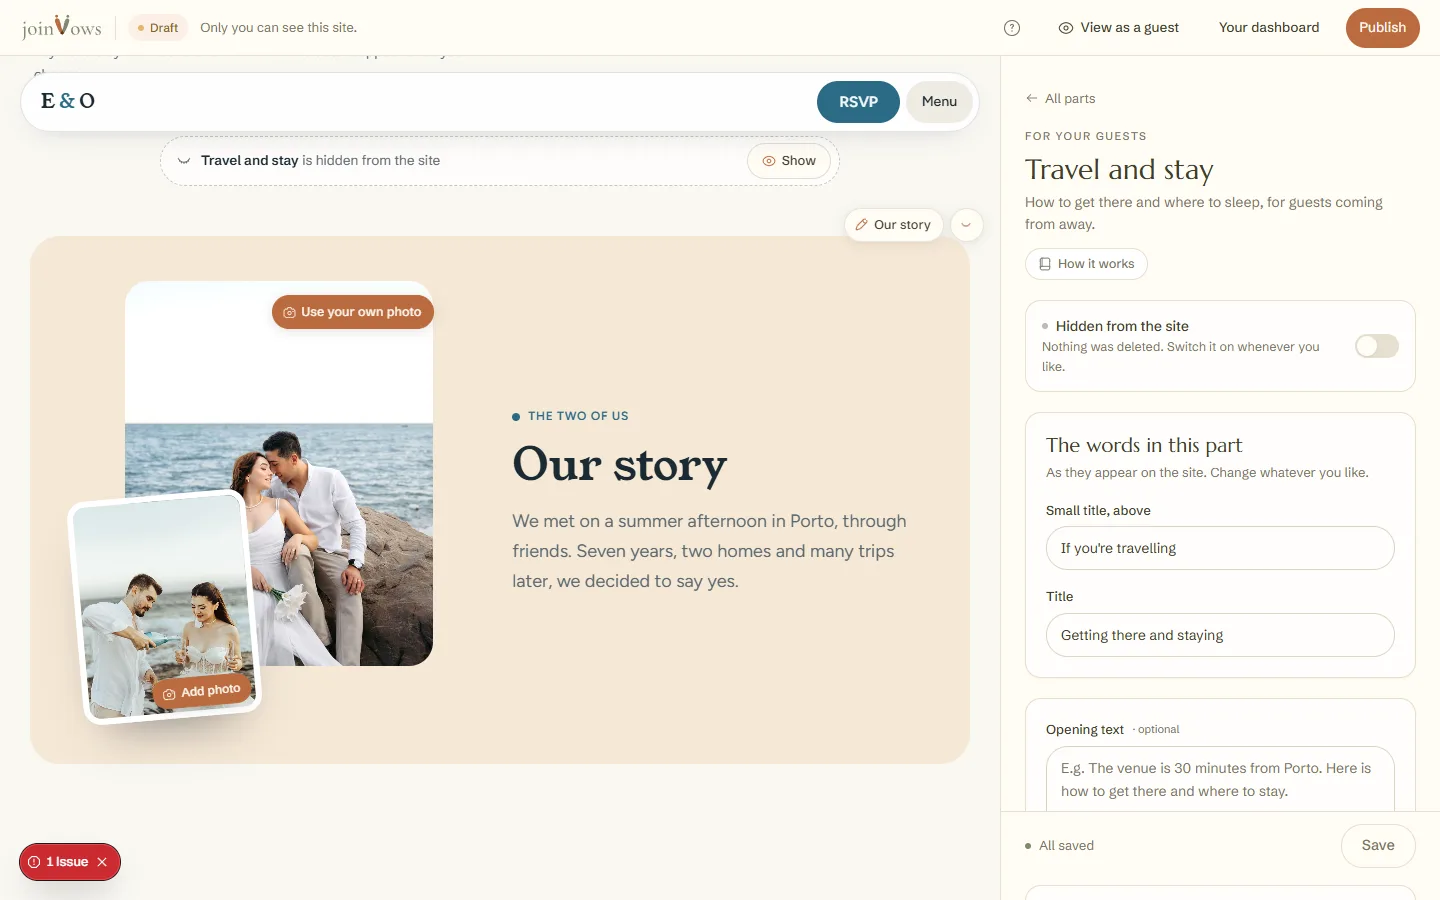The width and height of the screenshot is (1440, 900).
Task: Show the hidden Travel and stay section
Action: (789, 161)
